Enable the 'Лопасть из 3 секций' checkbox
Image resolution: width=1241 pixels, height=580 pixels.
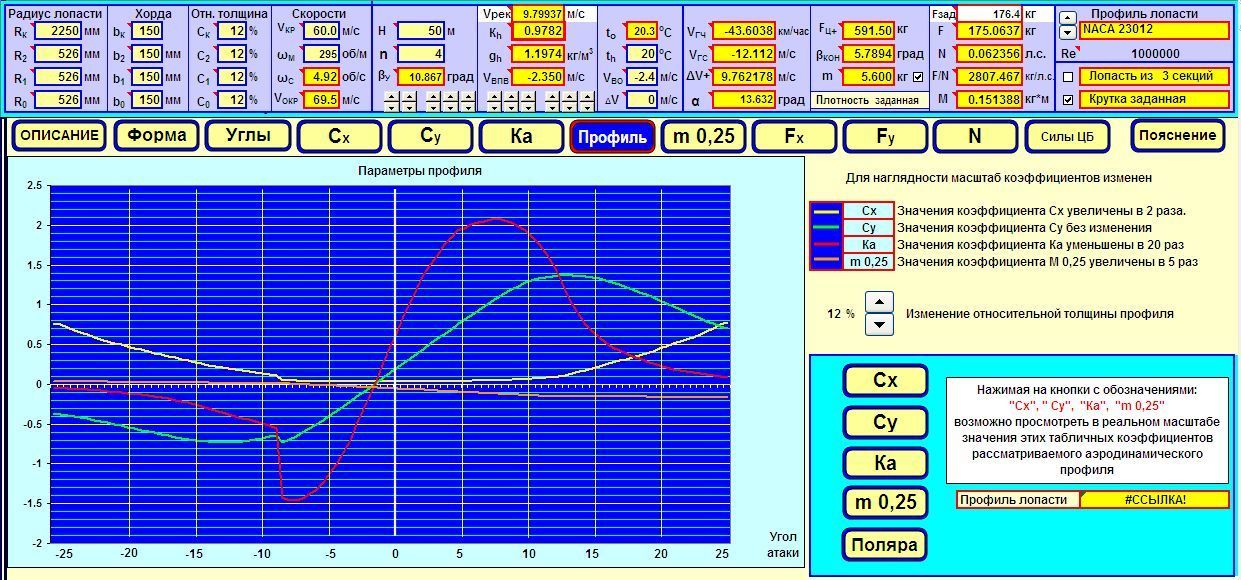coord(1068,77)
